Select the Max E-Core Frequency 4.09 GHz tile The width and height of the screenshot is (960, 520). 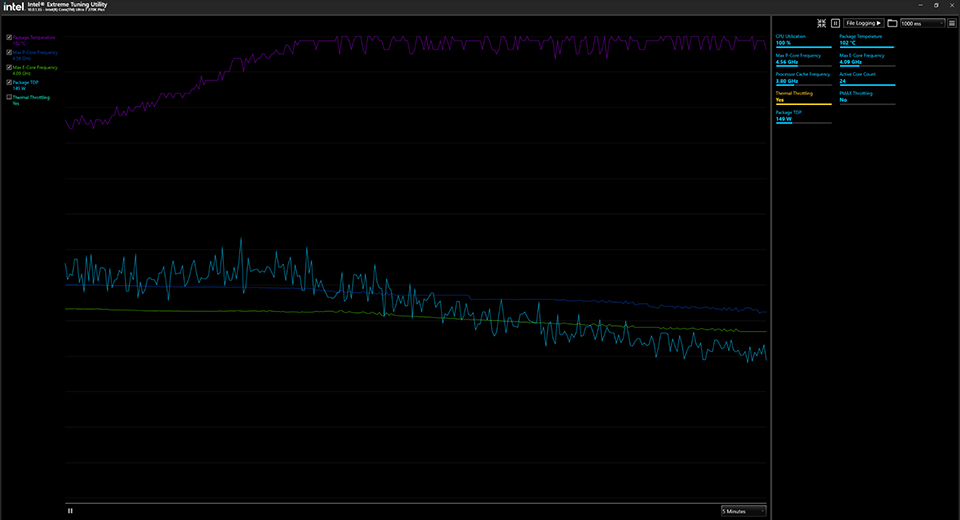(867, 59)
